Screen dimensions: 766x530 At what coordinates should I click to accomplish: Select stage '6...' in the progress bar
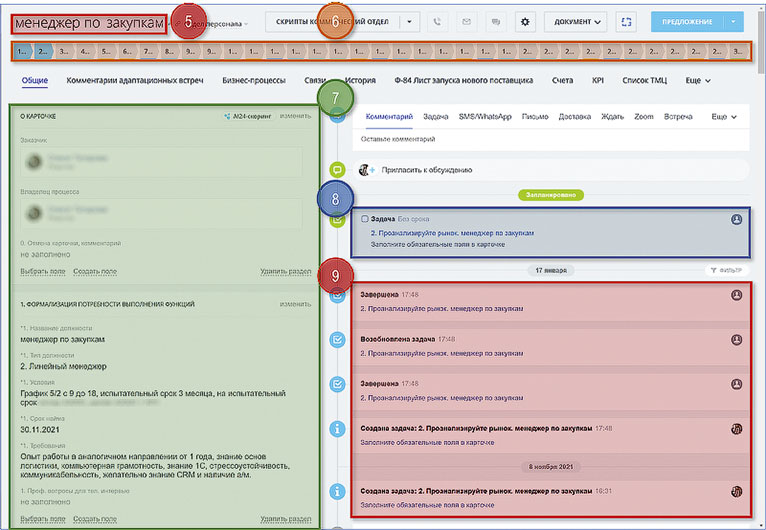pos(127,51)
